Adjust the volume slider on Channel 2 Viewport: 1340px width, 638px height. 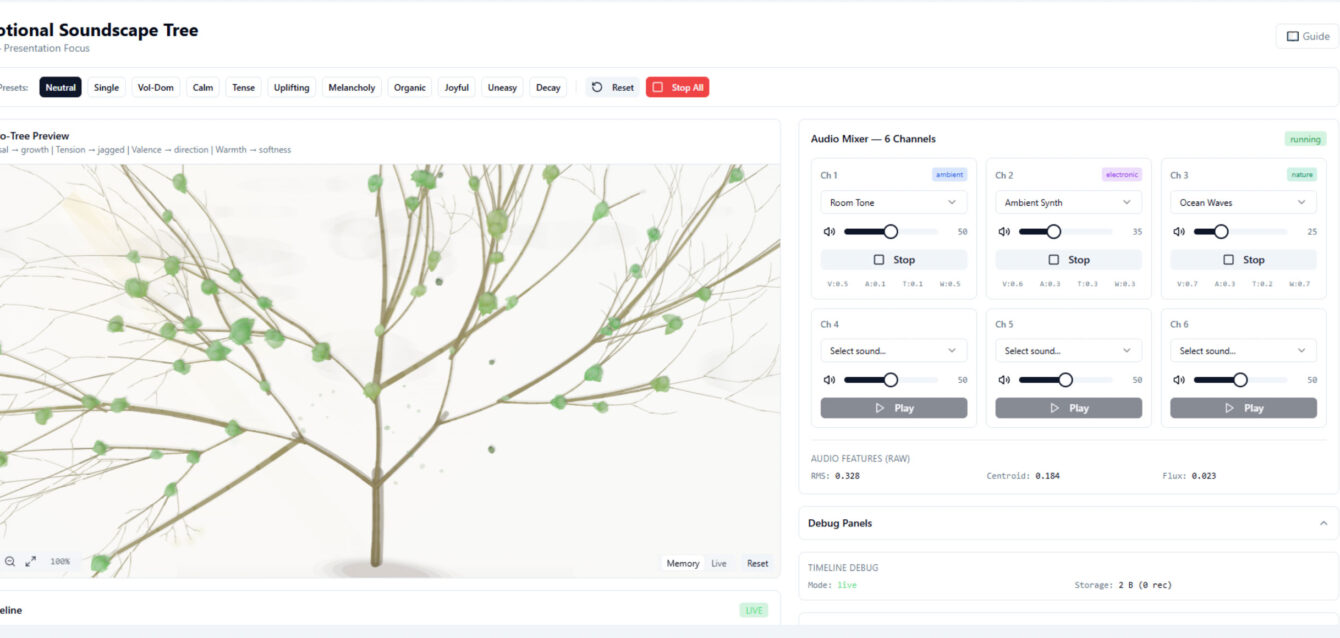(x=1051, y=231)
